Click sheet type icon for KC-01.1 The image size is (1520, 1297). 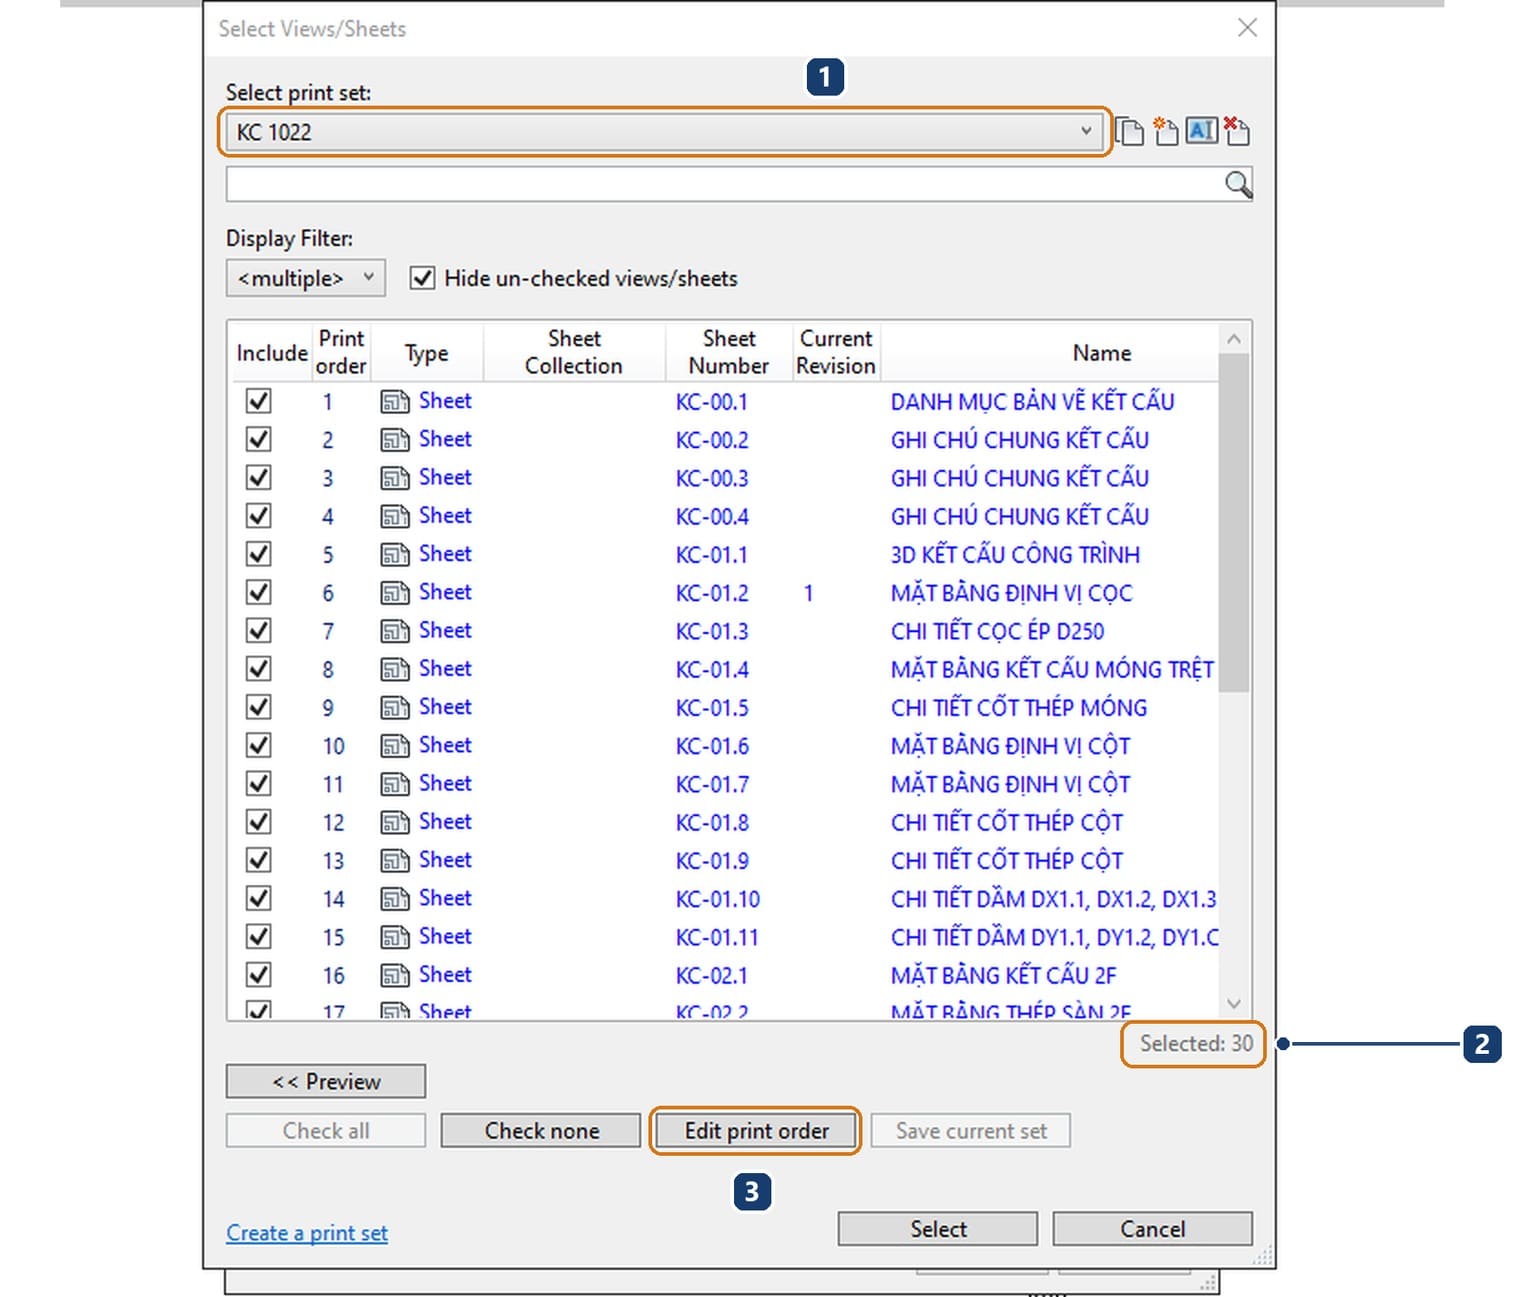pos(395,555)
